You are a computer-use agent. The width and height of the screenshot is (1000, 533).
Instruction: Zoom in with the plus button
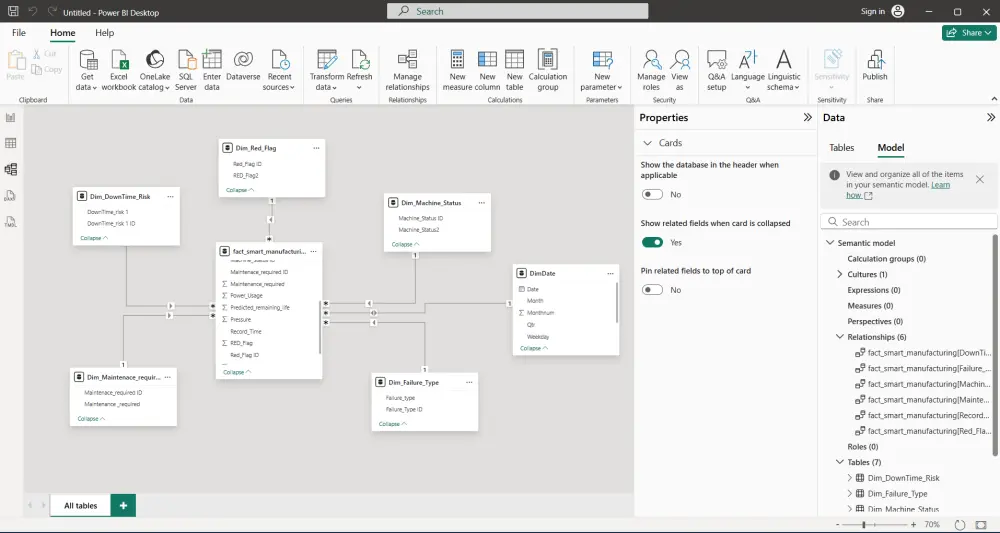point(914,525)
